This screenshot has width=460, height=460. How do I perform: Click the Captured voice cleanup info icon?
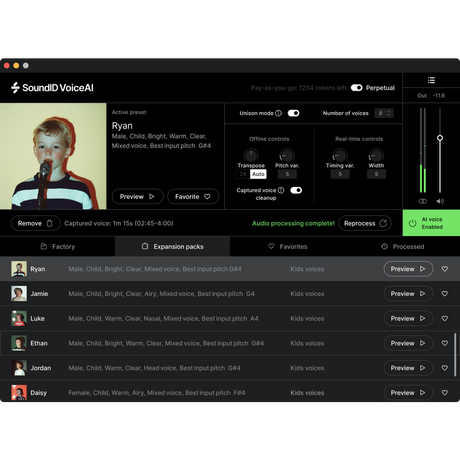click(281, 190)
